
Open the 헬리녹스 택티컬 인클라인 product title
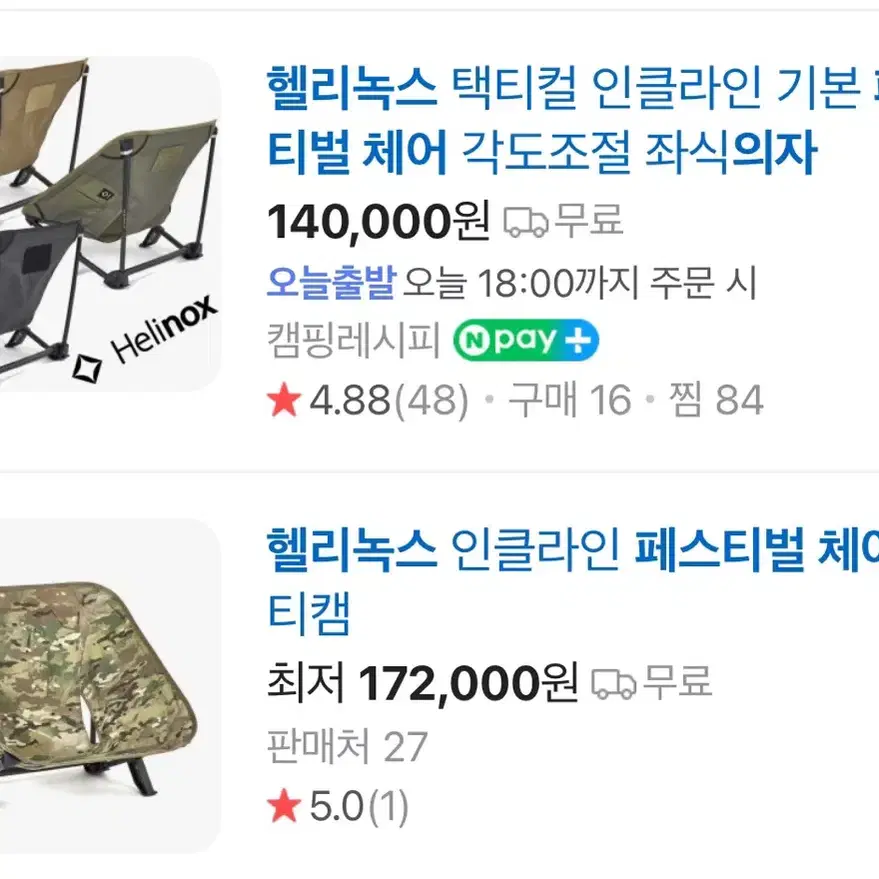click(573, 120)
